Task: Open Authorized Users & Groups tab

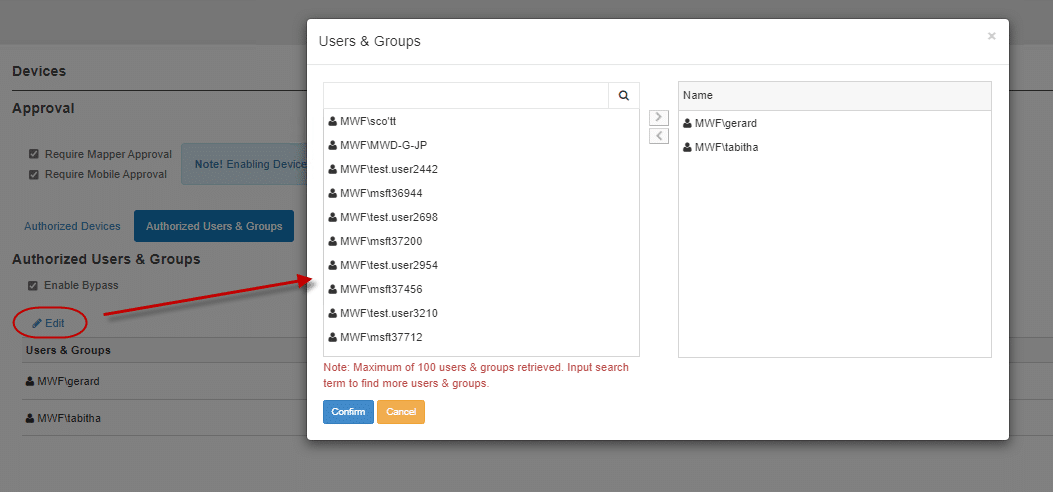Action: pyautogui.click(x=214, y=226)
